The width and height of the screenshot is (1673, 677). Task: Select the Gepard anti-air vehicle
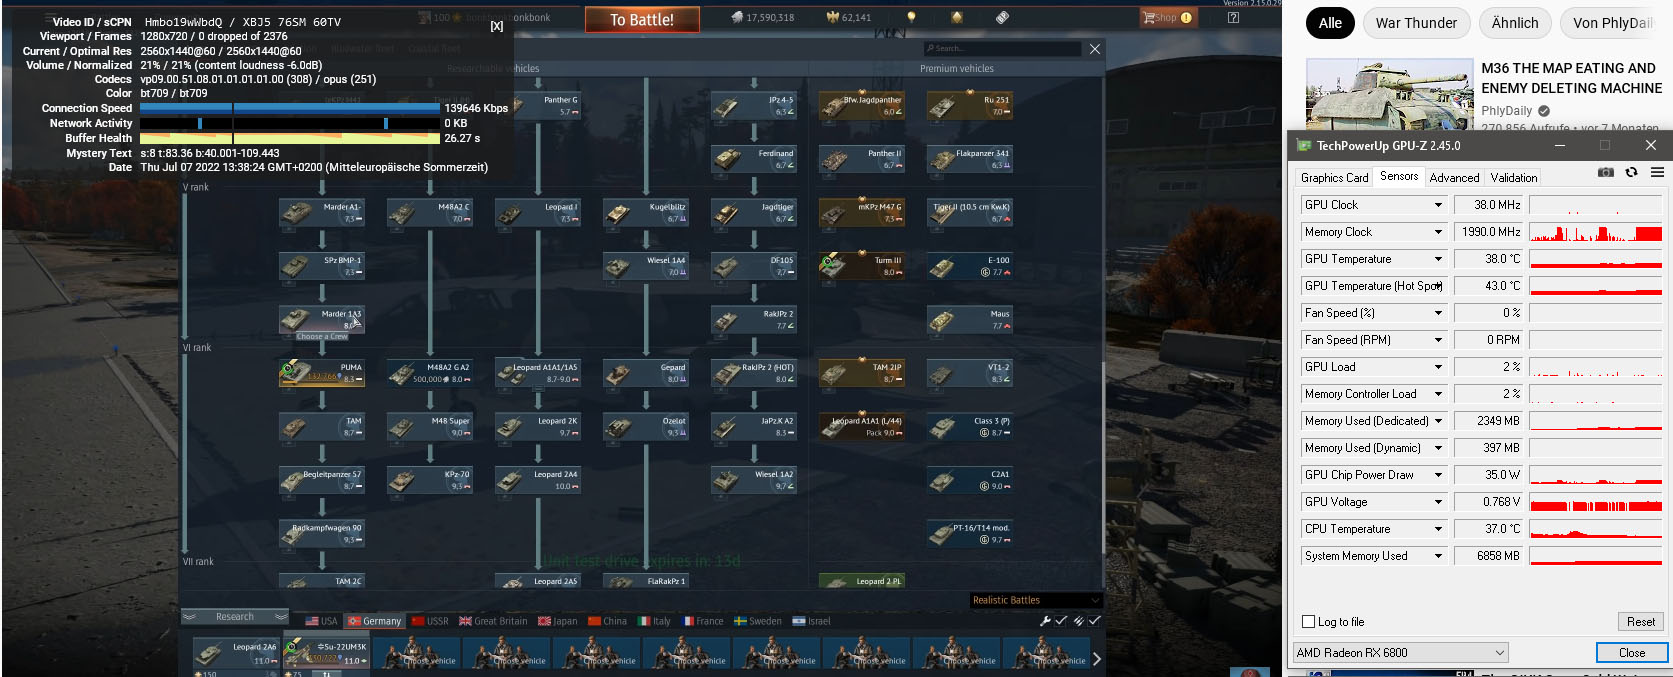tap(647, 372)
